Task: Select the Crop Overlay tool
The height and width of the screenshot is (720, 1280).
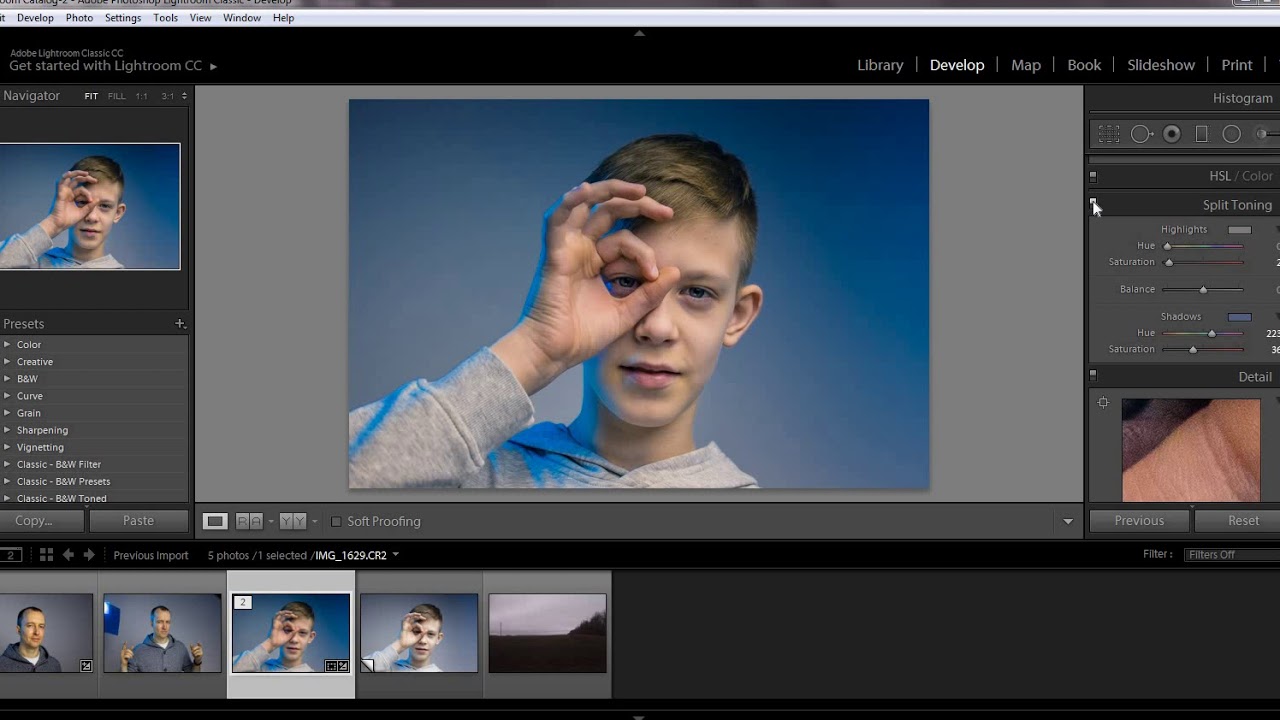Action: tap(1109, 134)
